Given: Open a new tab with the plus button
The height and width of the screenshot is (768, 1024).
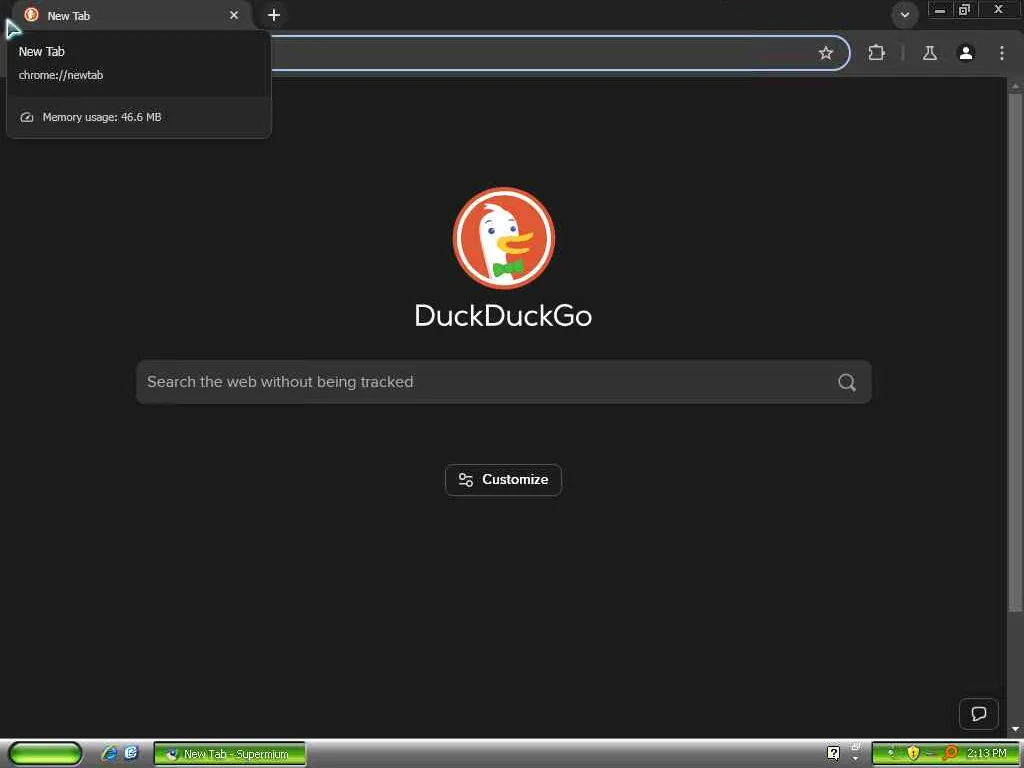Looking at the screenshot, I should (x=274, y=15).
